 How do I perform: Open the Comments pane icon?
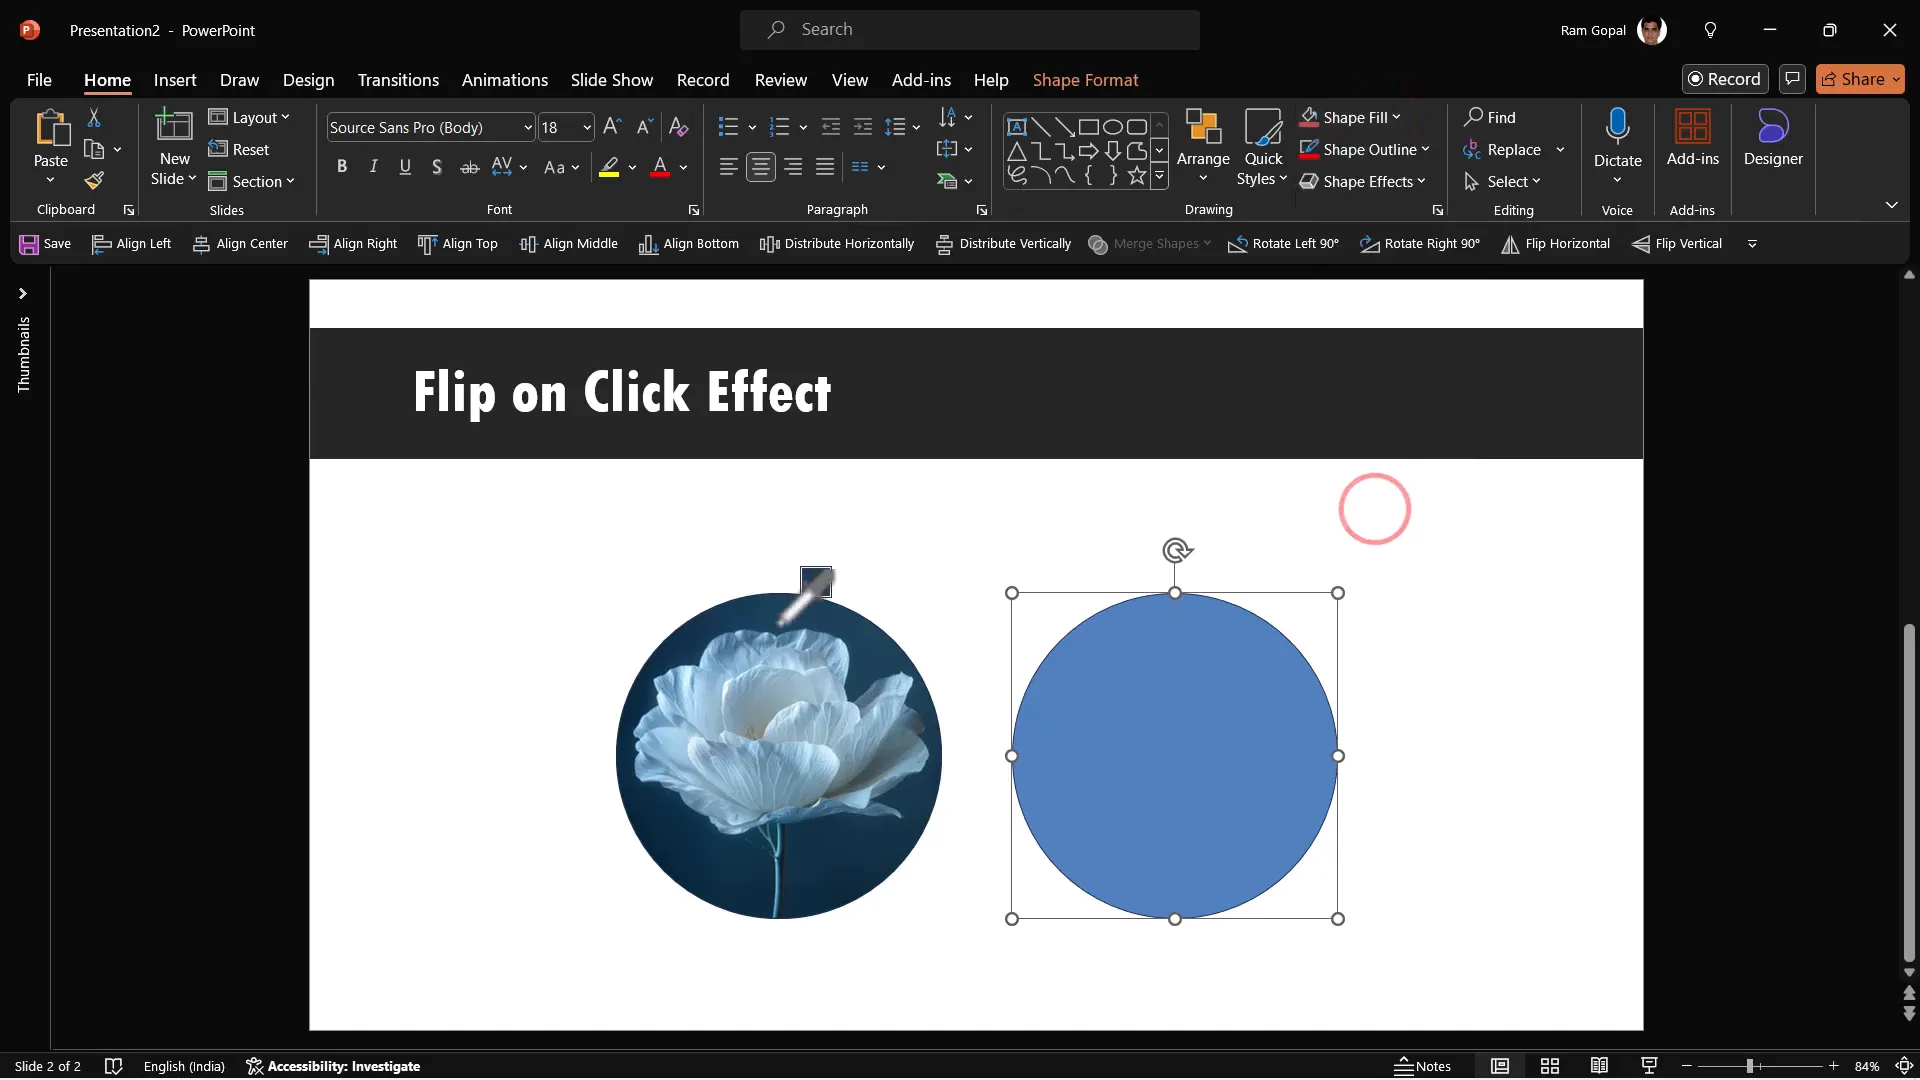1792,79
